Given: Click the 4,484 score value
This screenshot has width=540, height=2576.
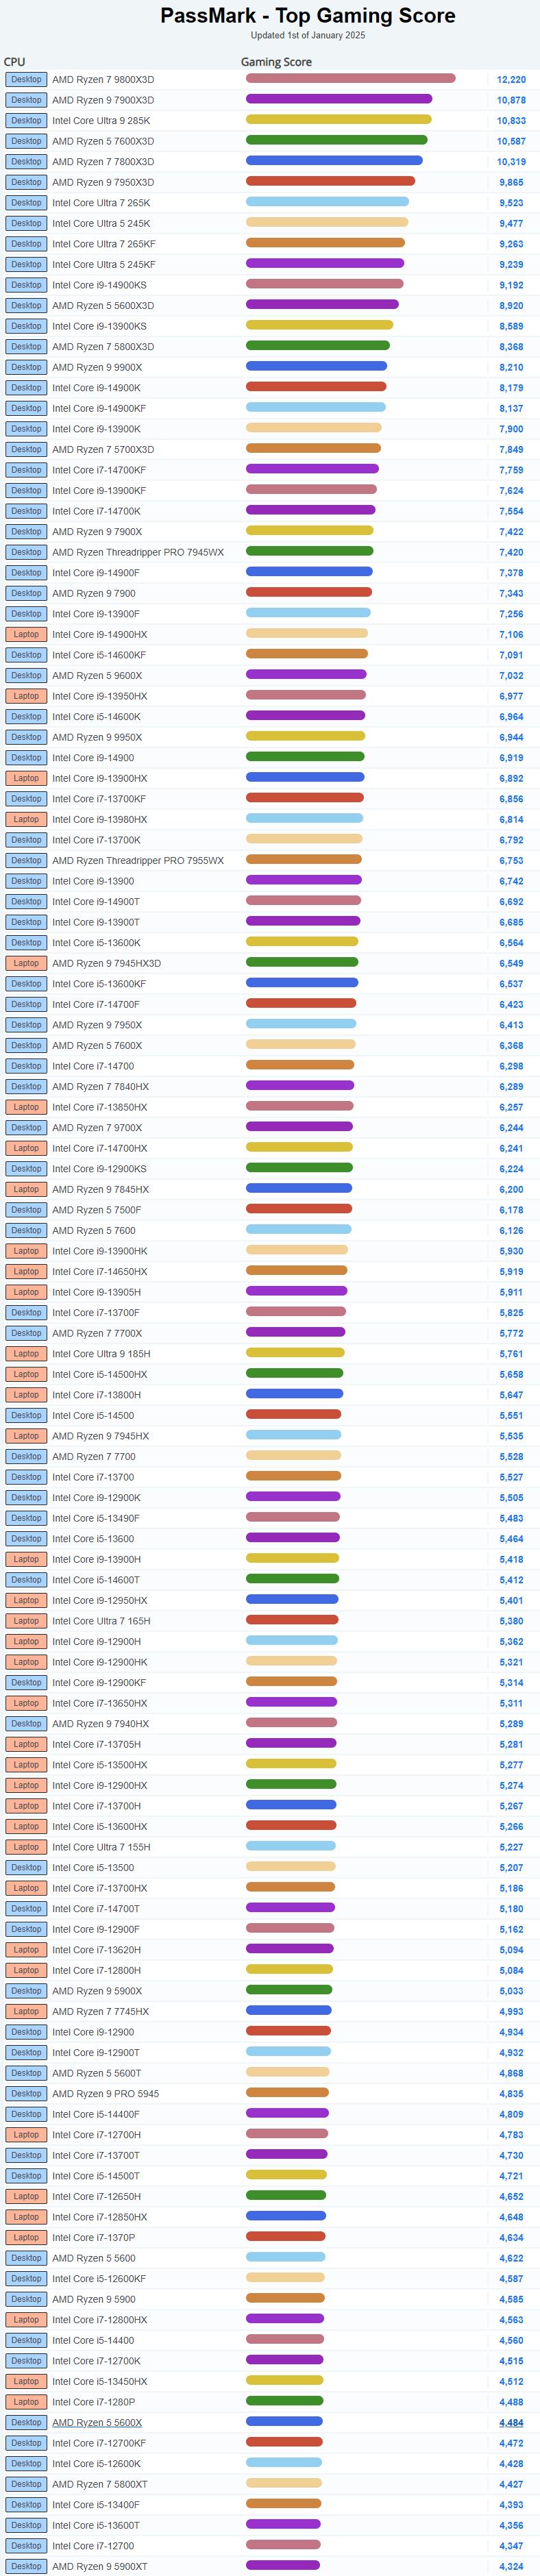Looking at the screenshot, I should click(x=510, y=2422).
